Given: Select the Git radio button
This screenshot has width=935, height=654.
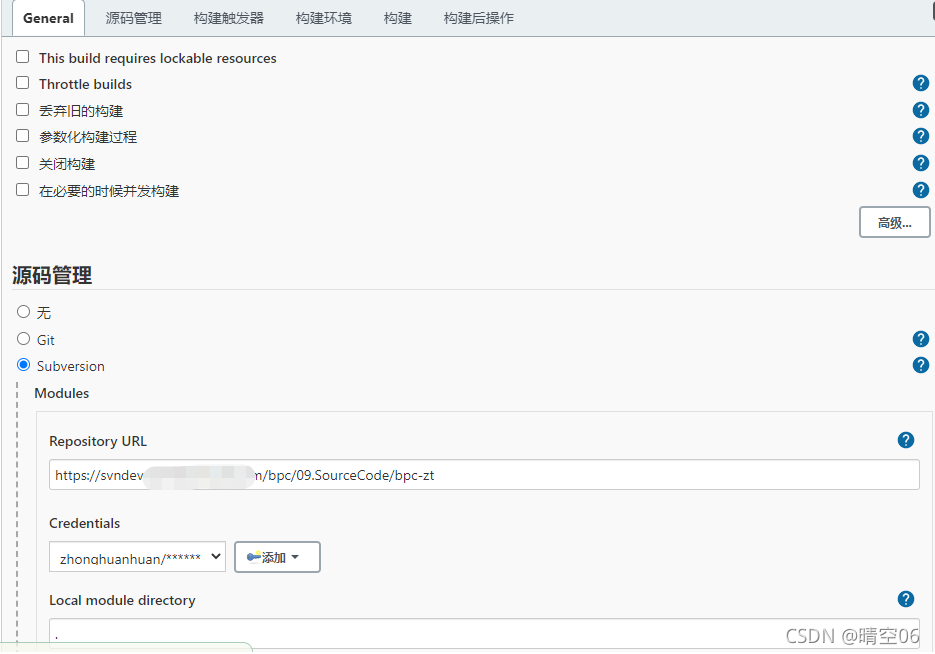Looking at the screenshot, I should 23,339.
